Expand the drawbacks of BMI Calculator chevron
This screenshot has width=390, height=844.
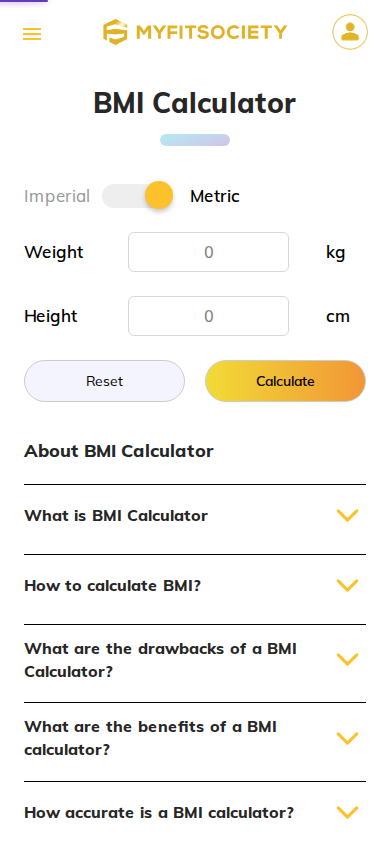(348, 659)
